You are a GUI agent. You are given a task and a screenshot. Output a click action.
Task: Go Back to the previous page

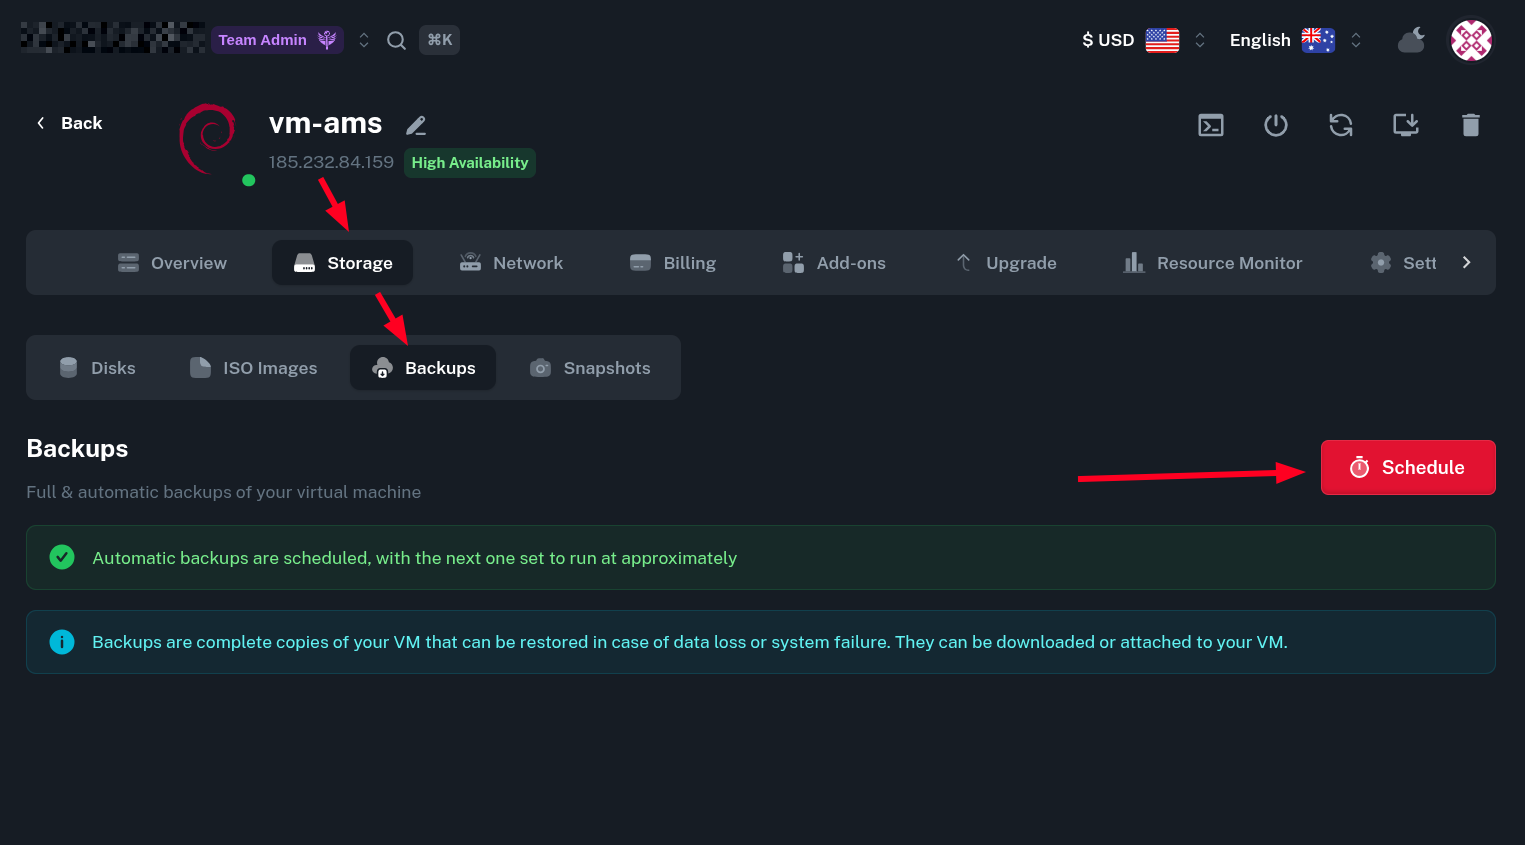coord(69,123)
